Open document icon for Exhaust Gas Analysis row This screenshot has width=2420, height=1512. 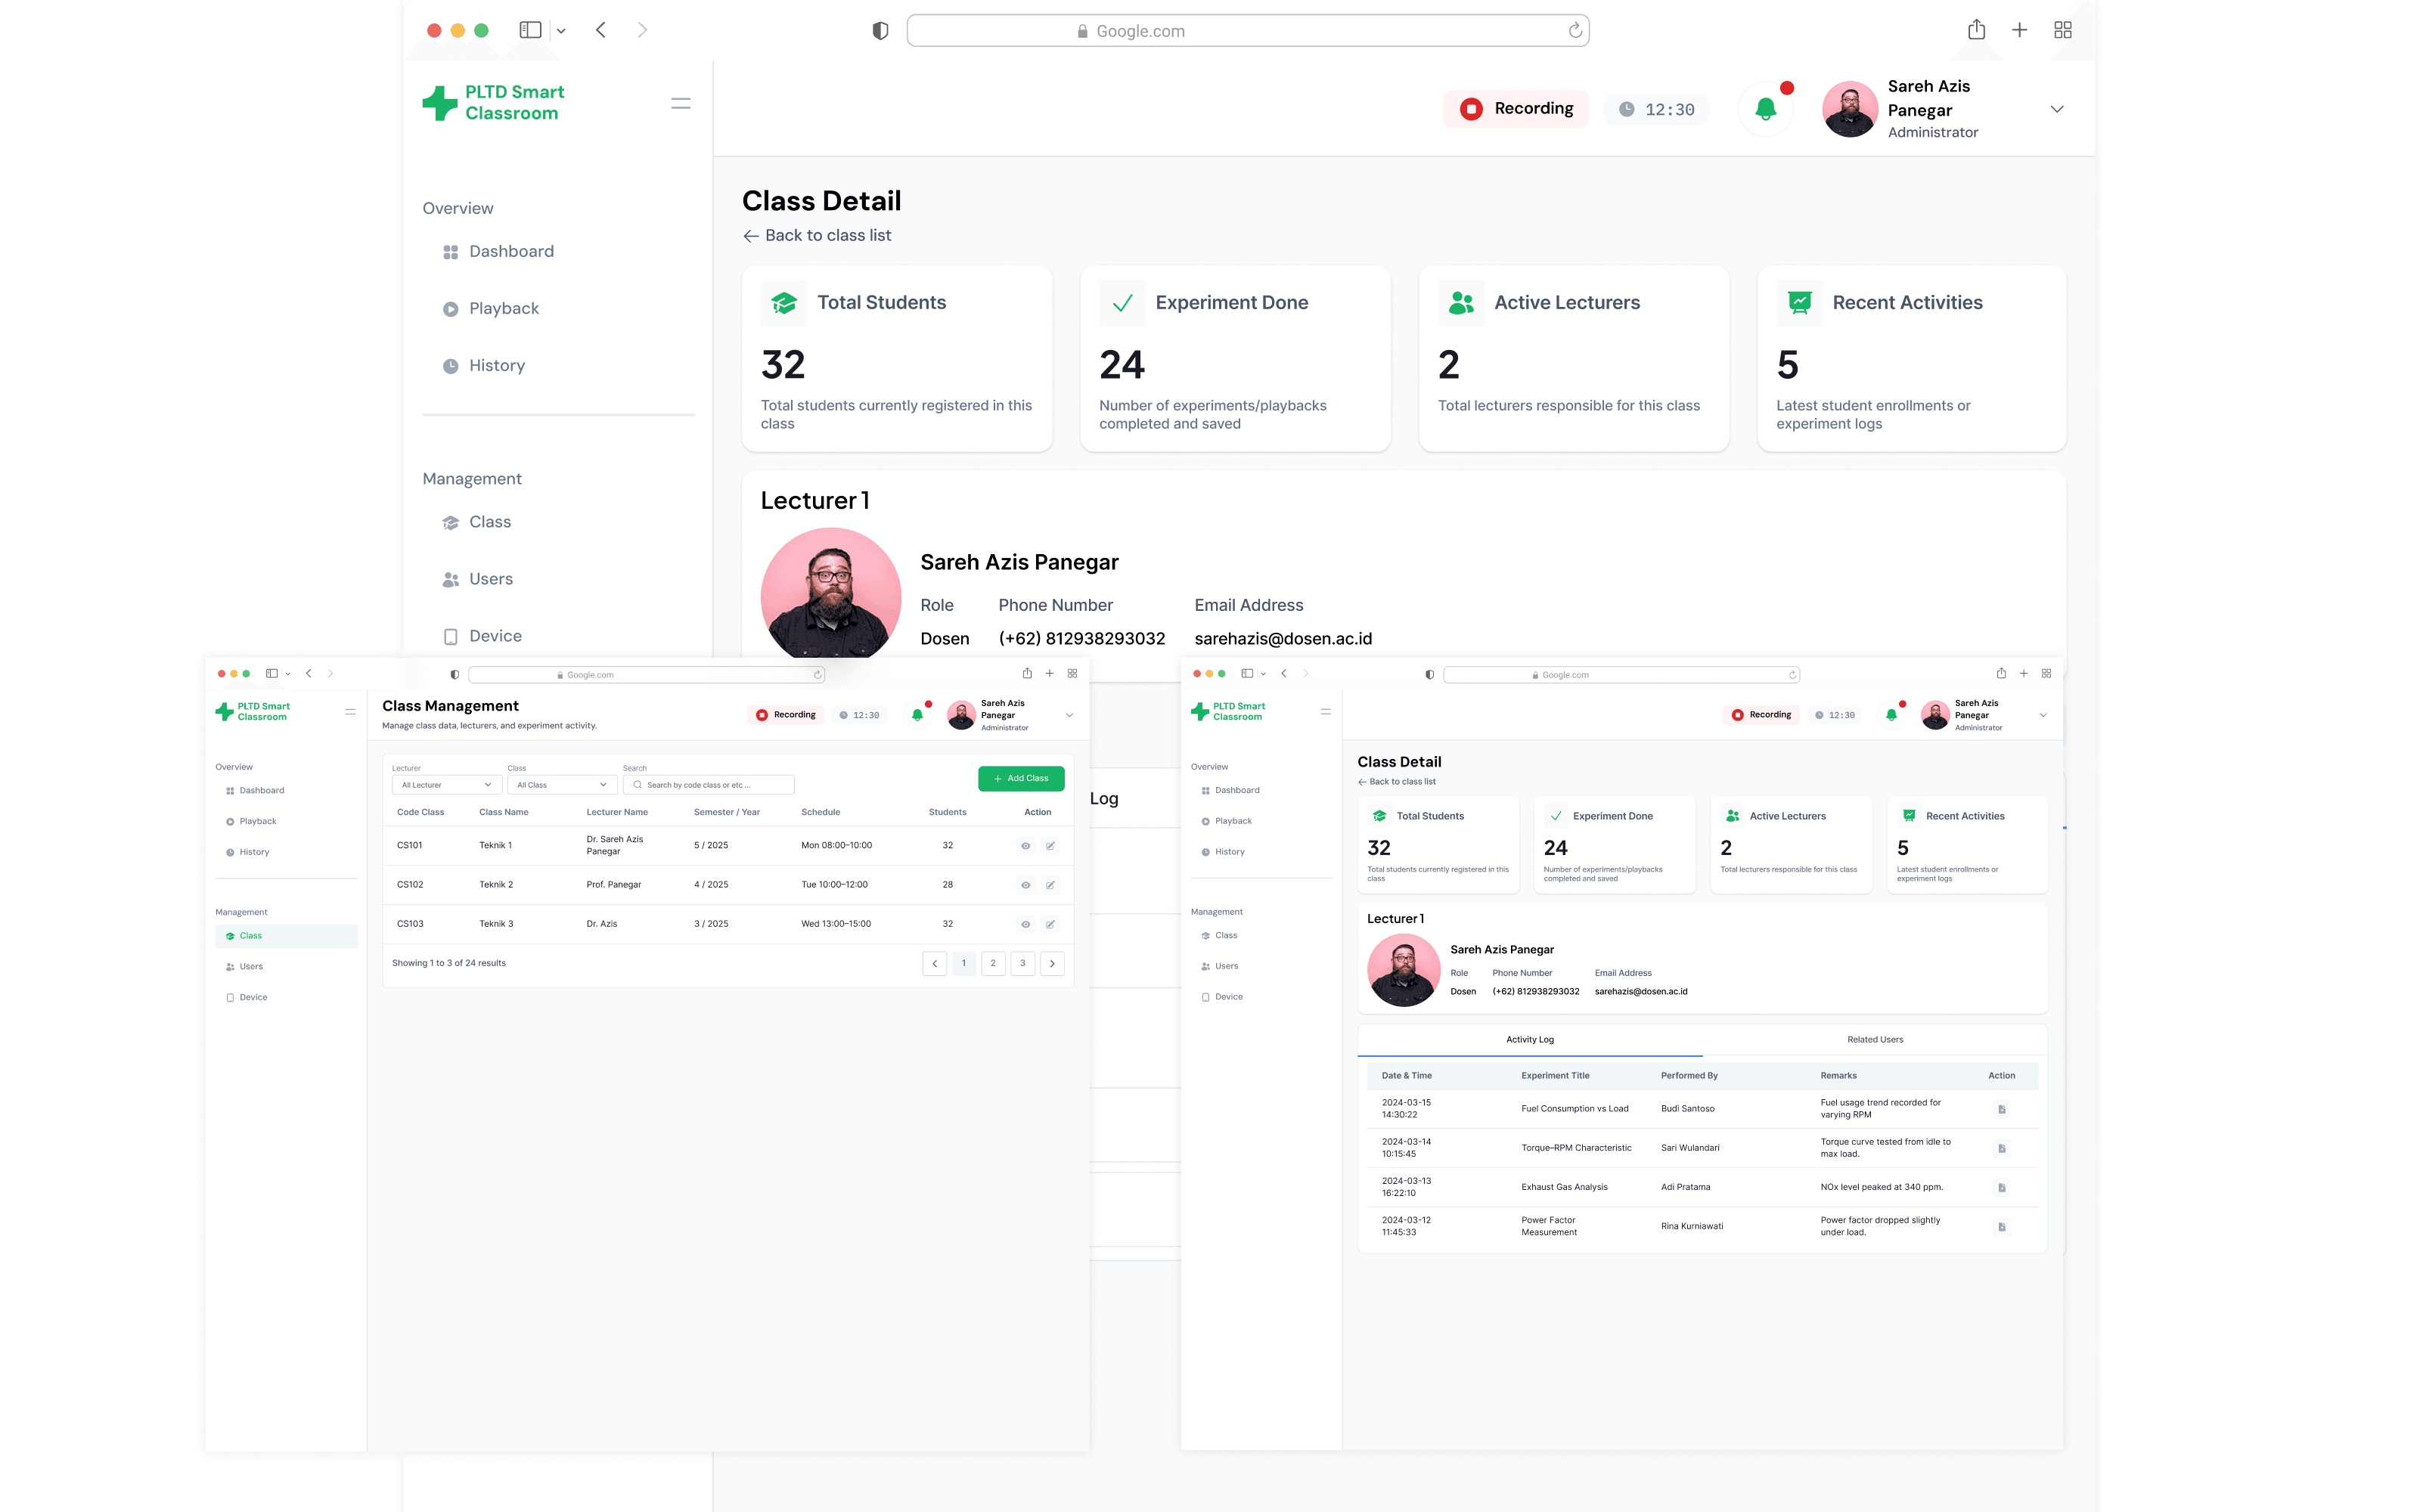pos(2001,1188)
